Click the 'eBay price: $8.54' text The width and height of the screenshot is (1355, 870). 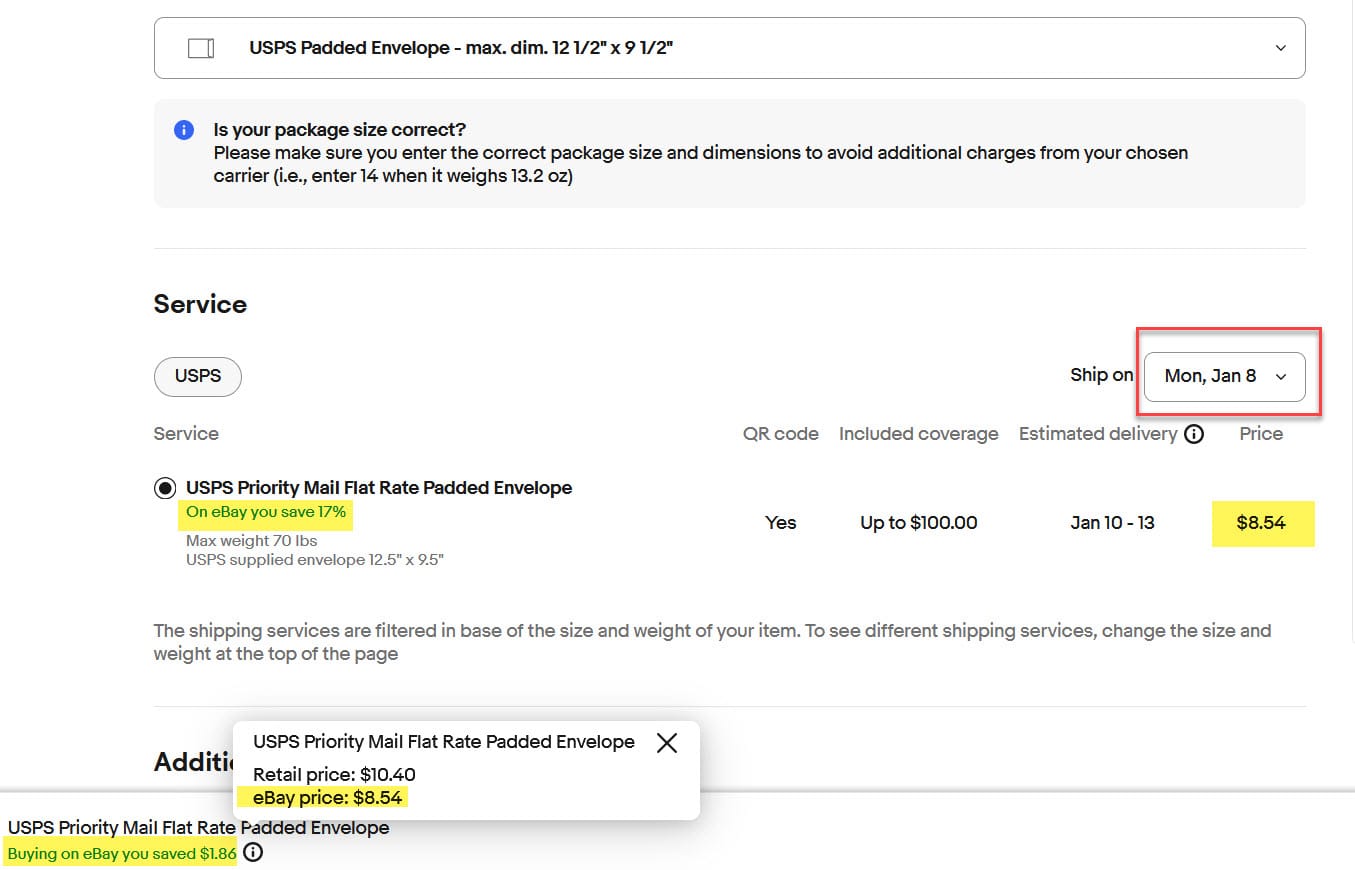[328, 797]
